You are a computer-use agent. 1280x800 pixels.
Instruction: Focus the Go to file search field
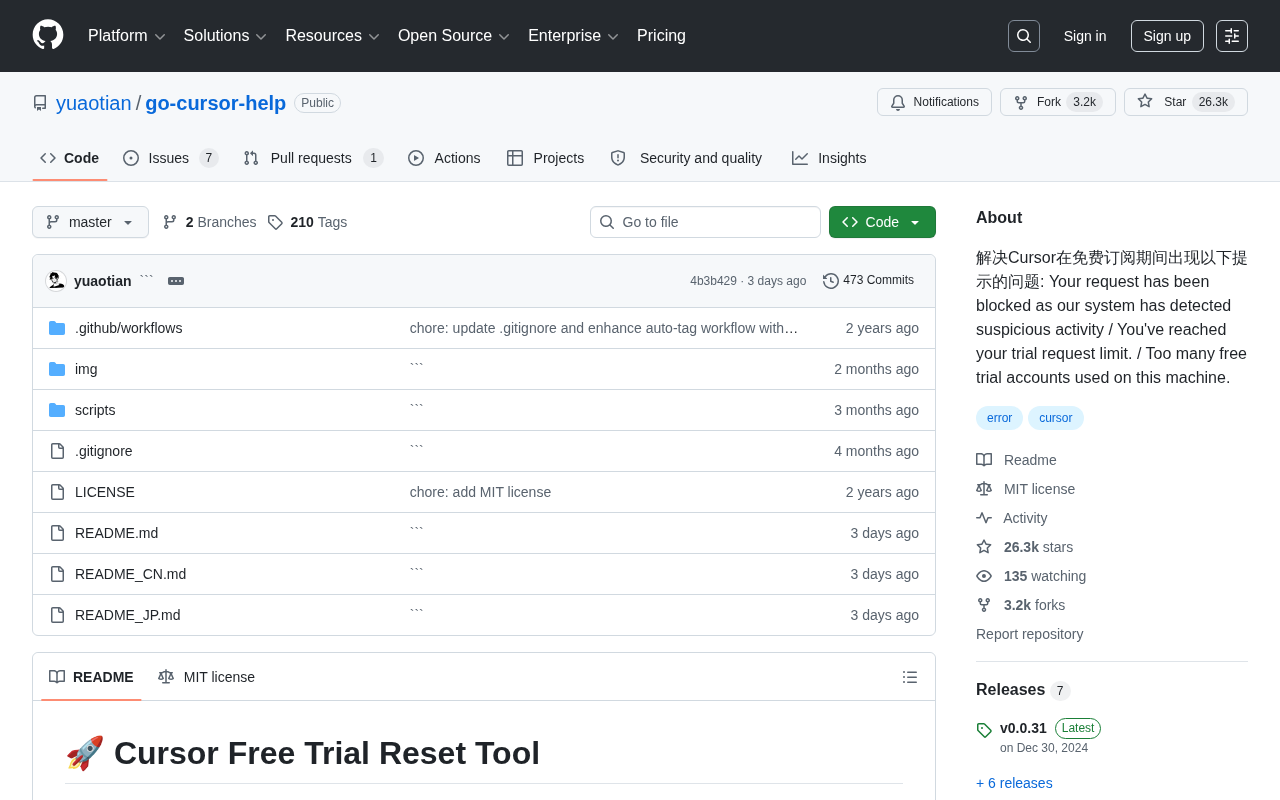(705, 222)
